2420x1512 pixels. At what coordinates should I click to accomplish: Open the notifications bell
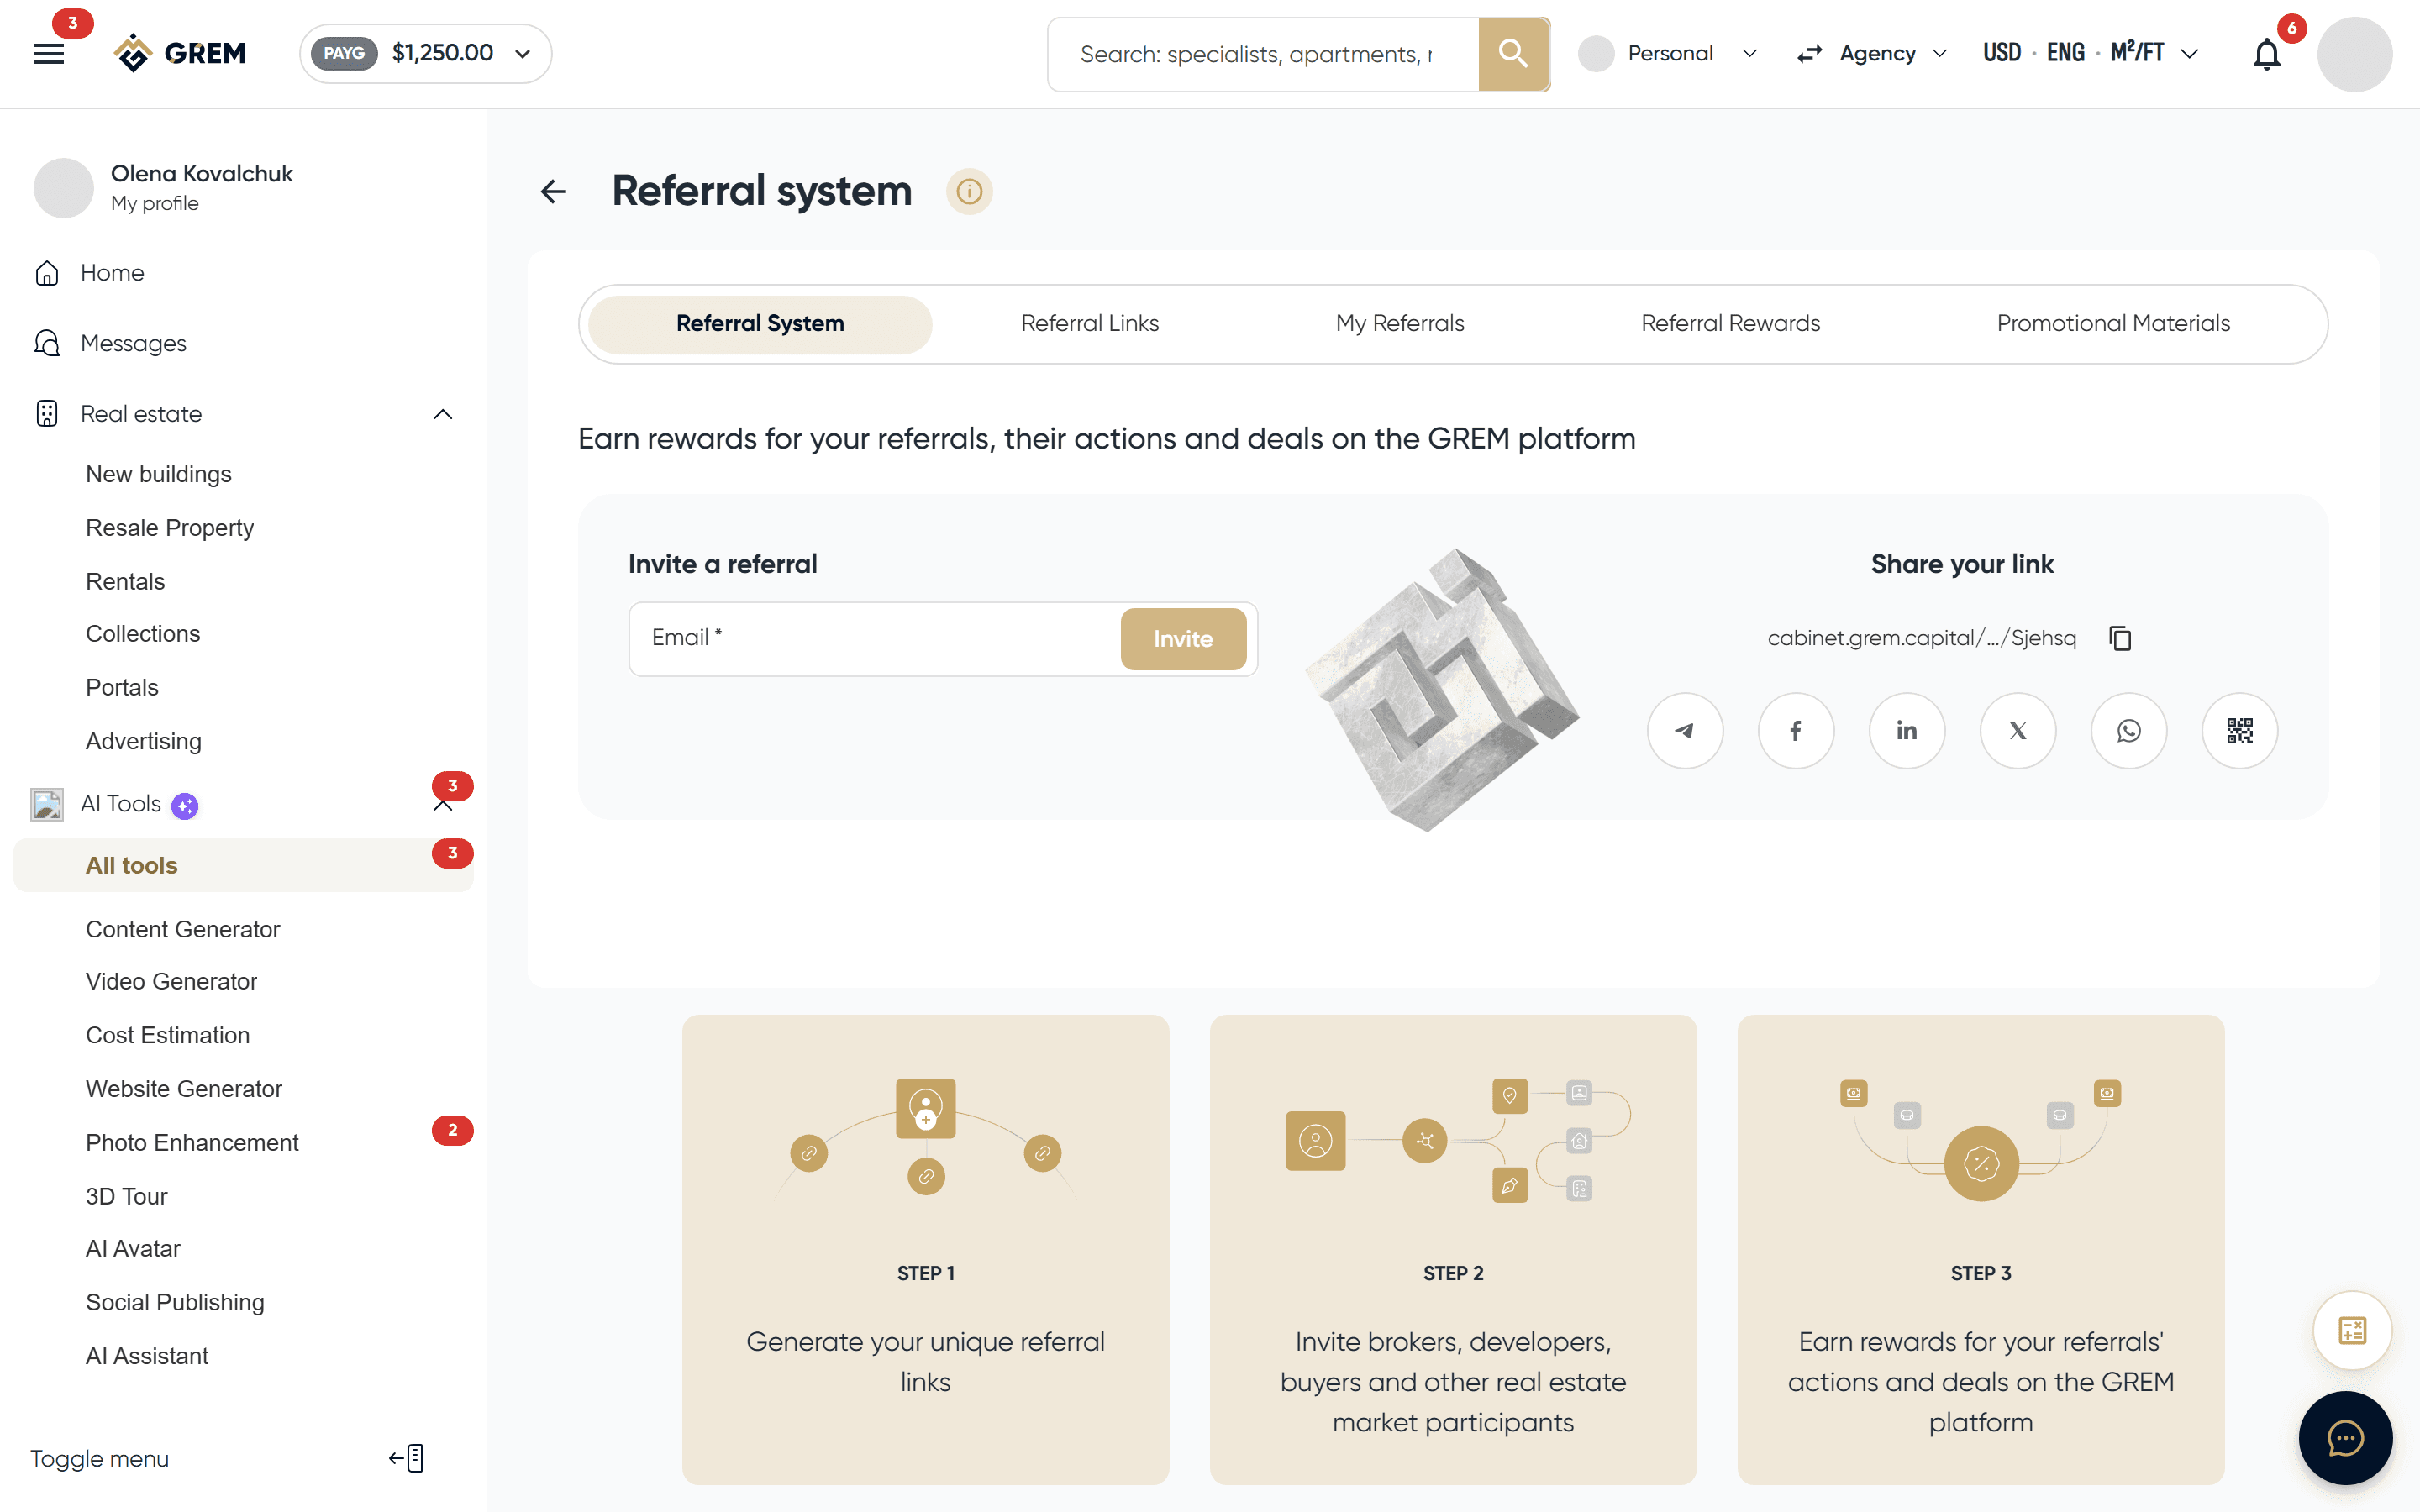(2266, 54)
